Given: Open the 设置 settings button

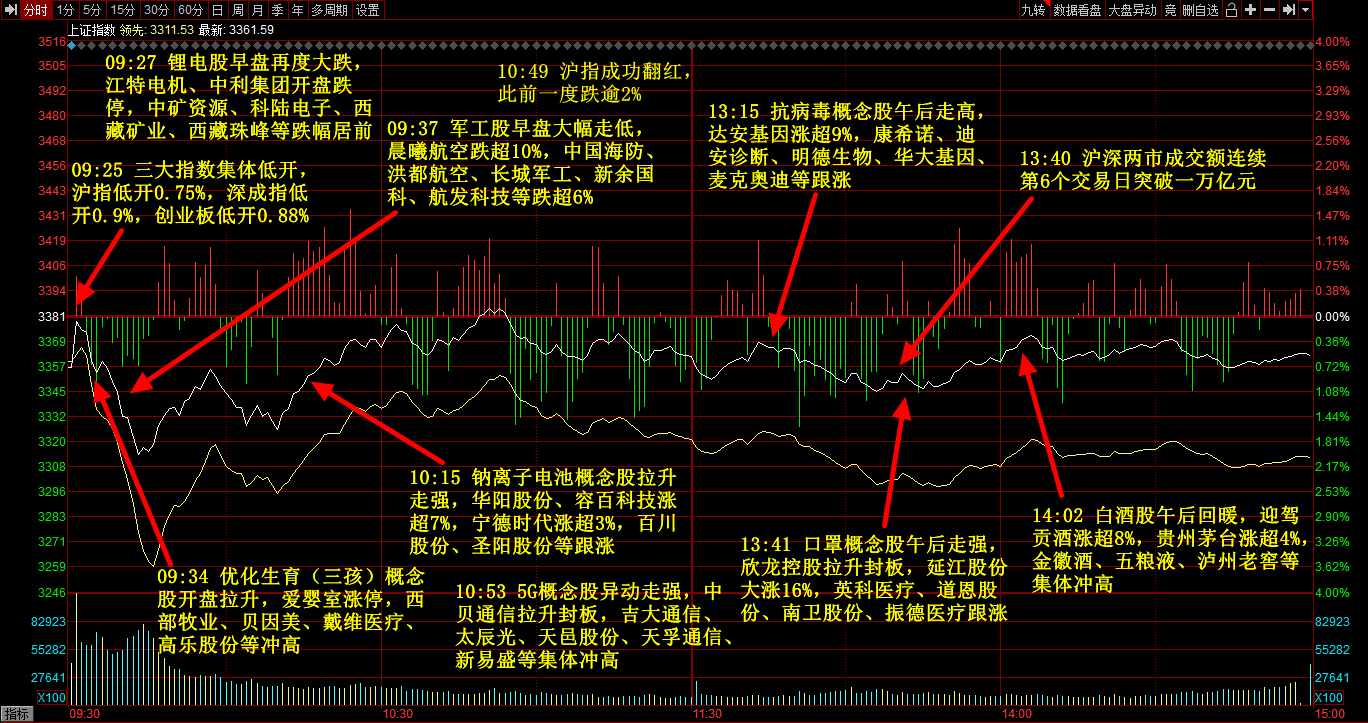Looking at the screenshot, I should [x=367, y=10].
